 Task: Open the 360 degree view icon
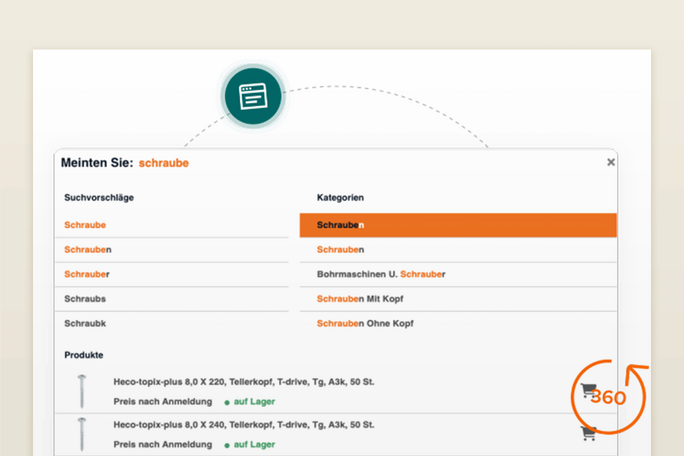(x=609, y=397)
